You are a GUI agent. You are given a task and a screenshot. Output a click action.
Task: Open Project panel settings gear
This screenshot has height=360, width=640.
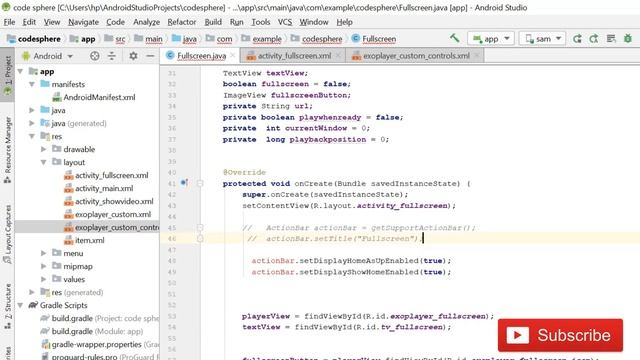click(133, 56)
